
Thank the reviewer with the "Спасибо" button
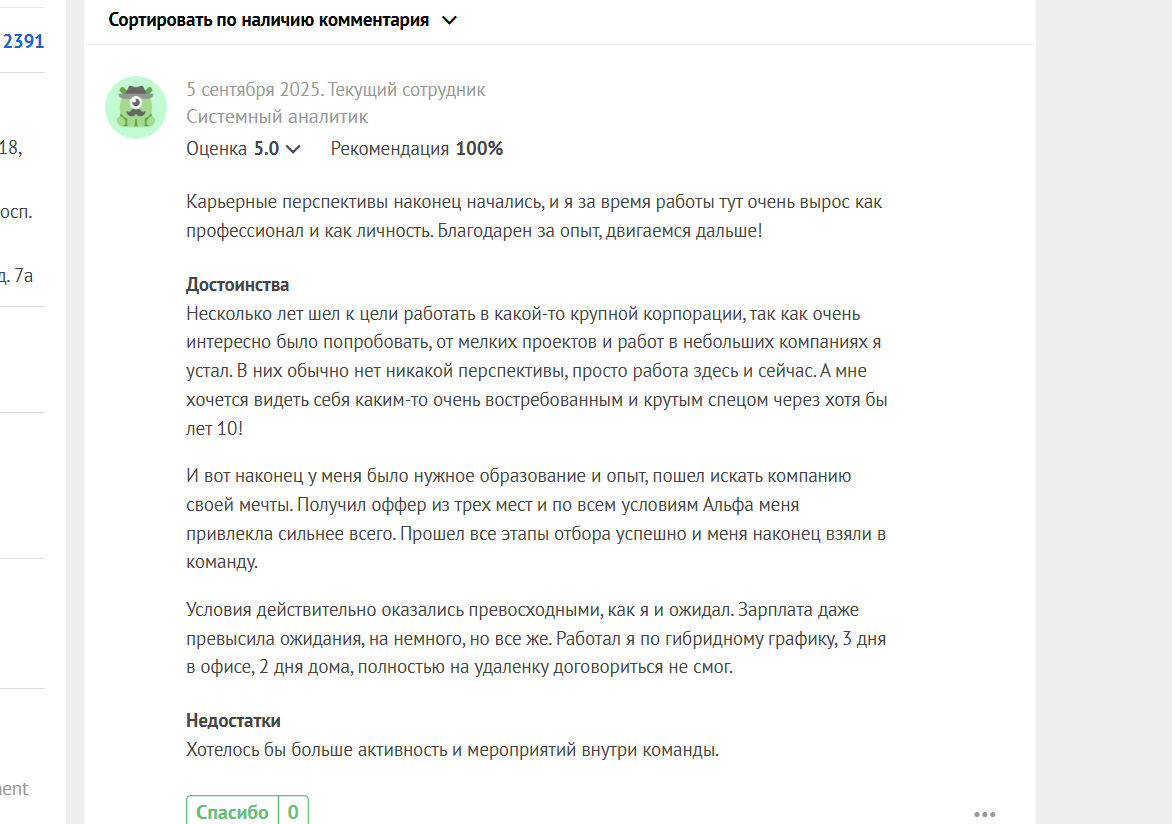tap(232, 811)
